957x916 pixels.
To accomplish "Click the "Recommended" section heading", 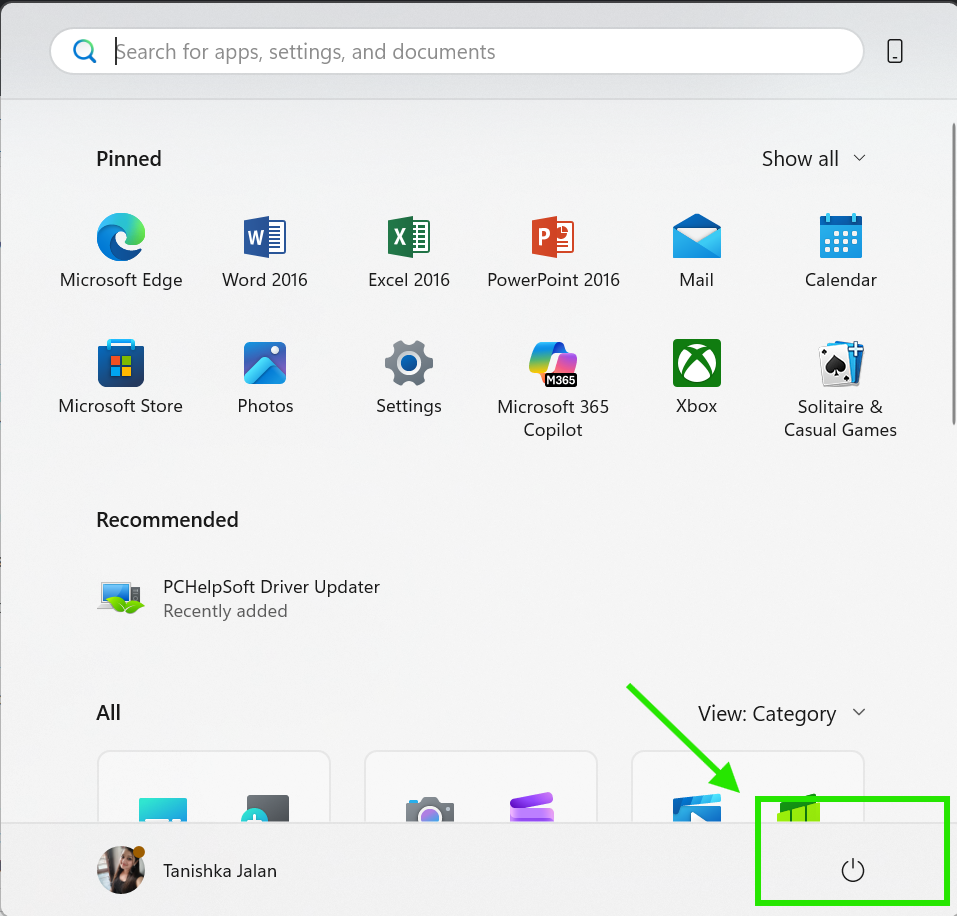I will point(167,520).
